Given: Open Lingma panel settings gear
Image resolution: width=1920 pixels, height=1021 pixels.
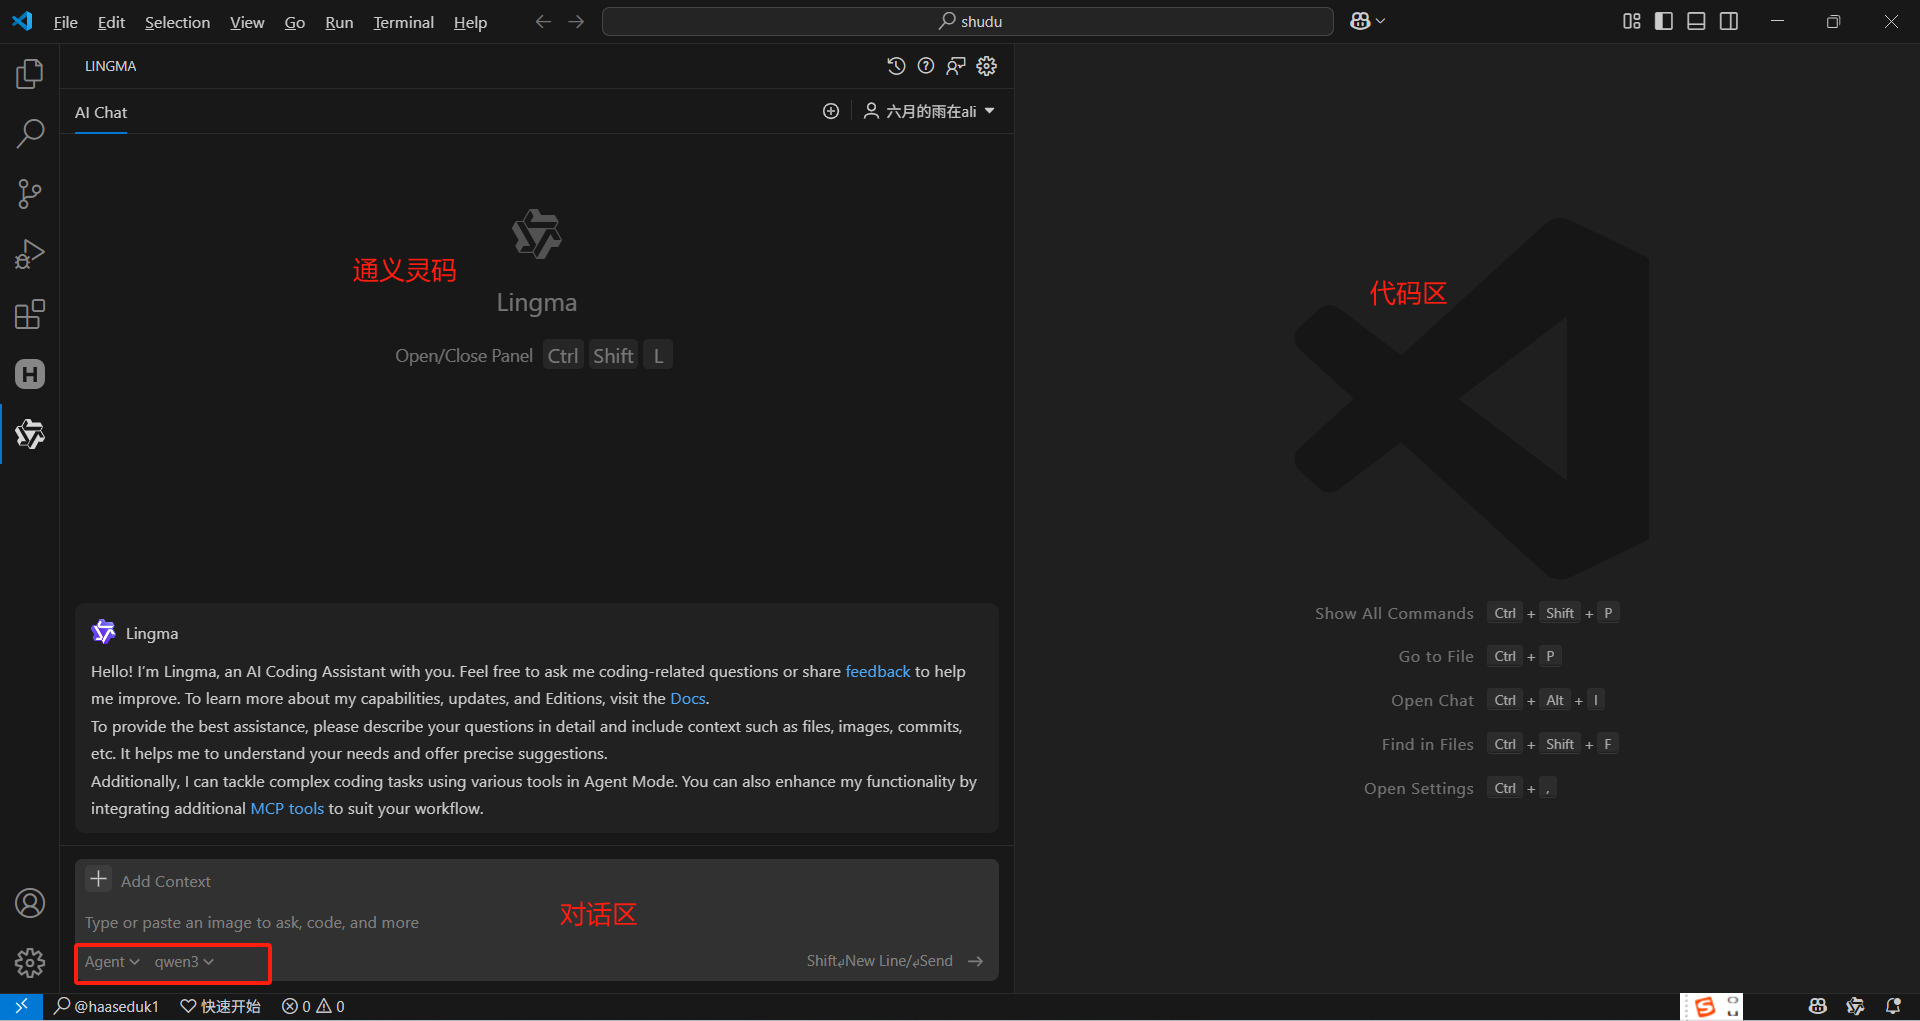Looking at the screenshot, I should point(987,66).
